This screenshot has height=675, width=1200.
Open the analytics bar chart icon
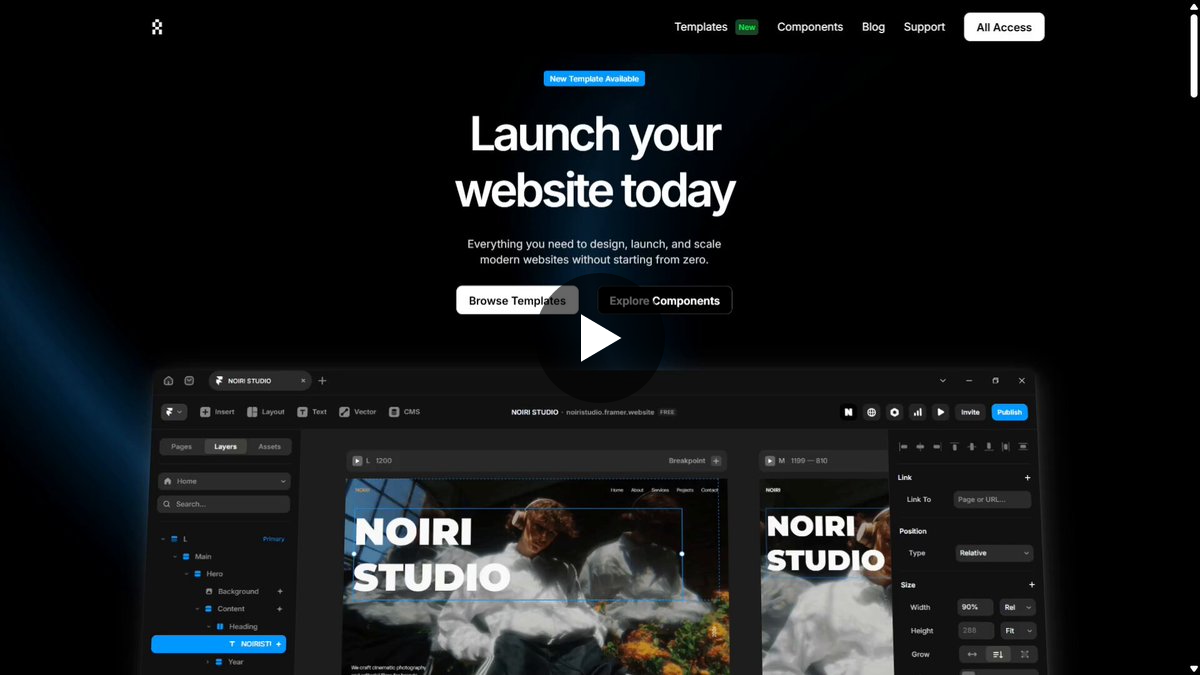[x=917, y=412]
